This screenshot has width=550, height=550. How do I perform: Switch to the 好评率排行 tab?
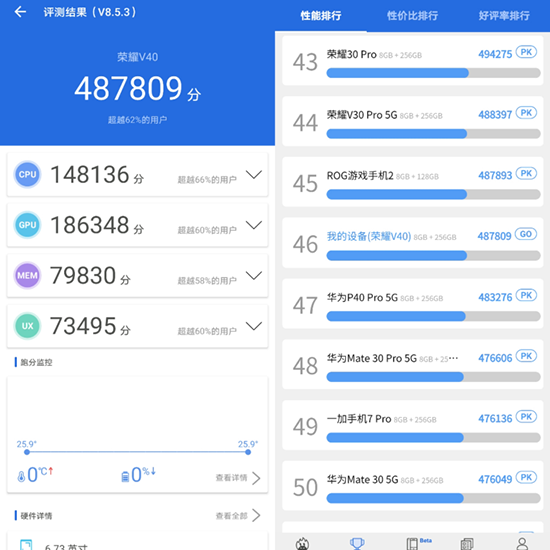(504, 15)
